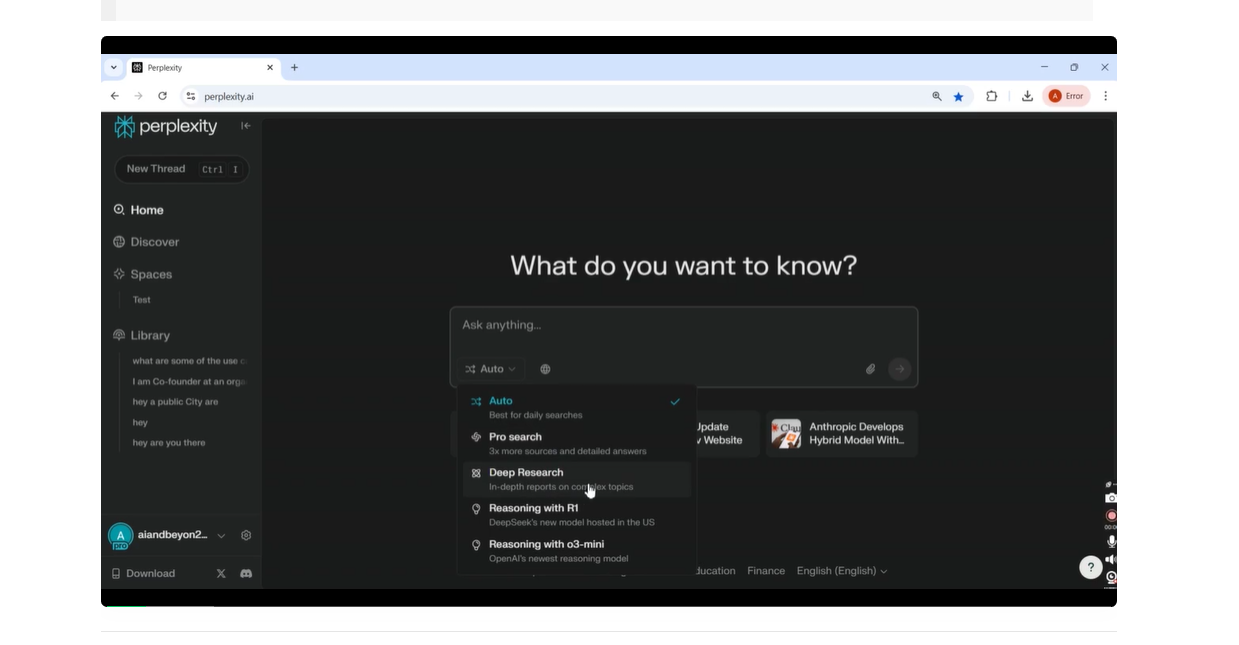Focus the 'Ask anything…' input
The image size is (1239, 645).
[684, 326]
